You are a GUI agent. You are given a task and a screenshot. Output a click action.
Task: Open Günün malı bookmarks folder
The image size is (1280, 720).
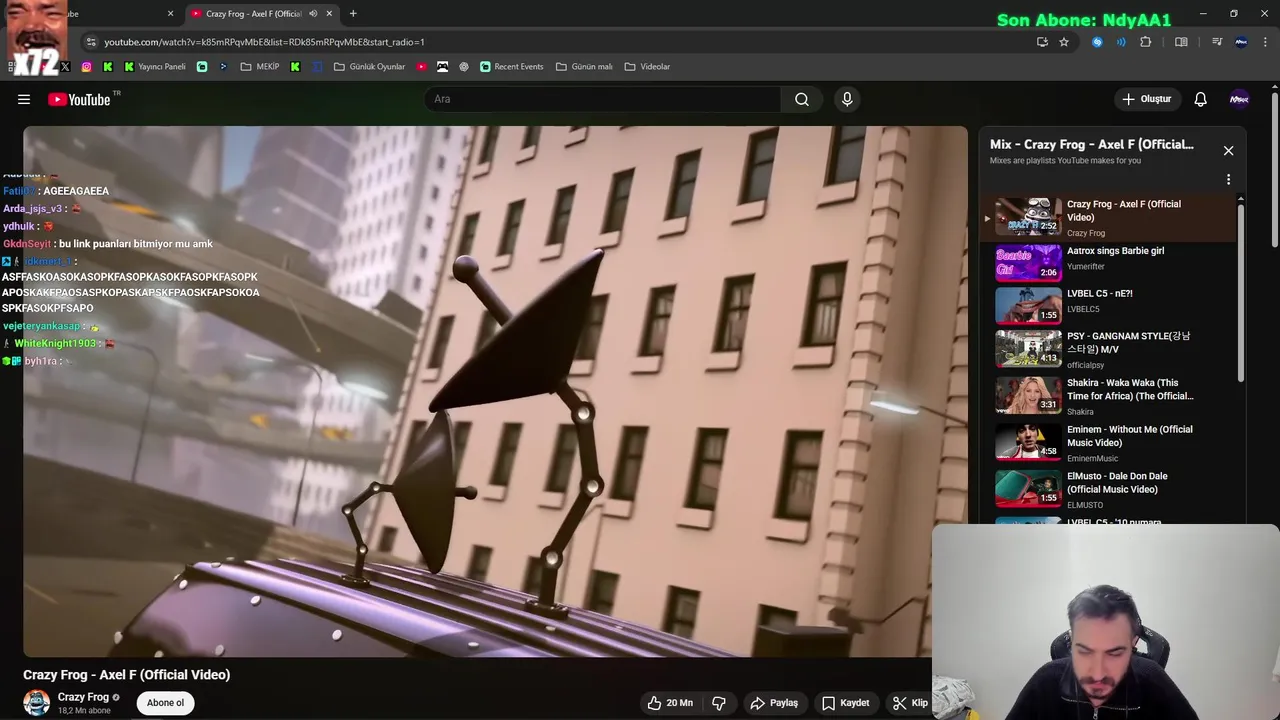pyautogui.click(x=584, y=67)
